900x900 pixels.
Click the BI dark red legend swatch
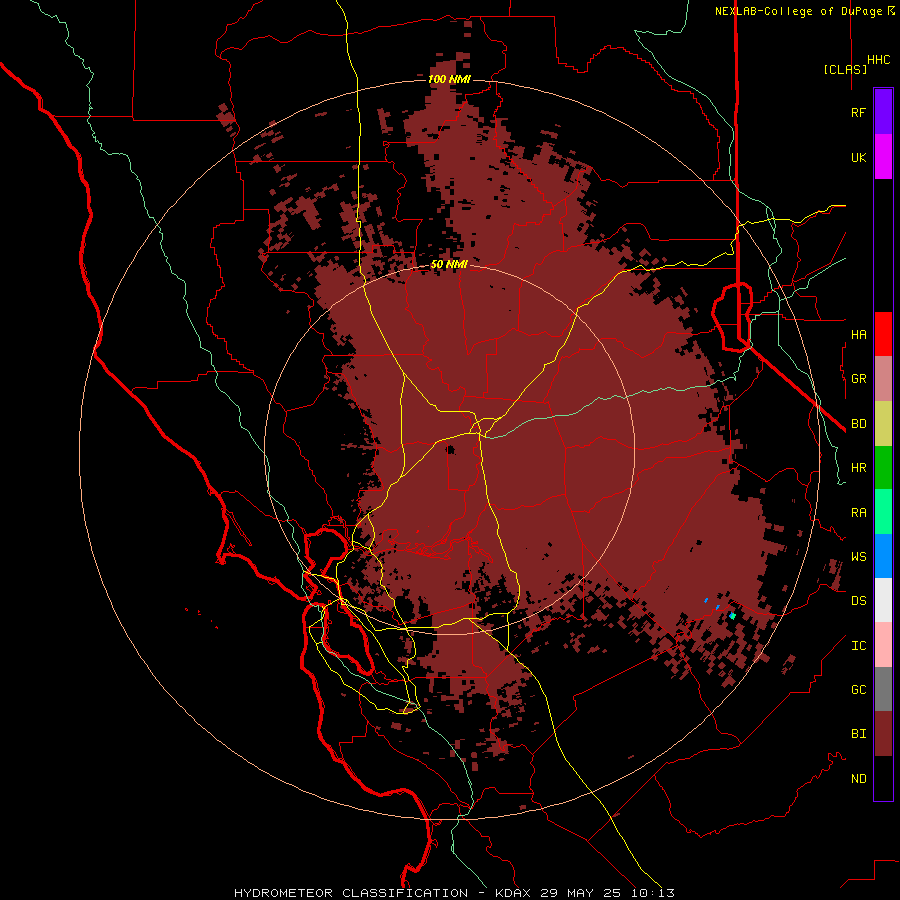point(883,734)
